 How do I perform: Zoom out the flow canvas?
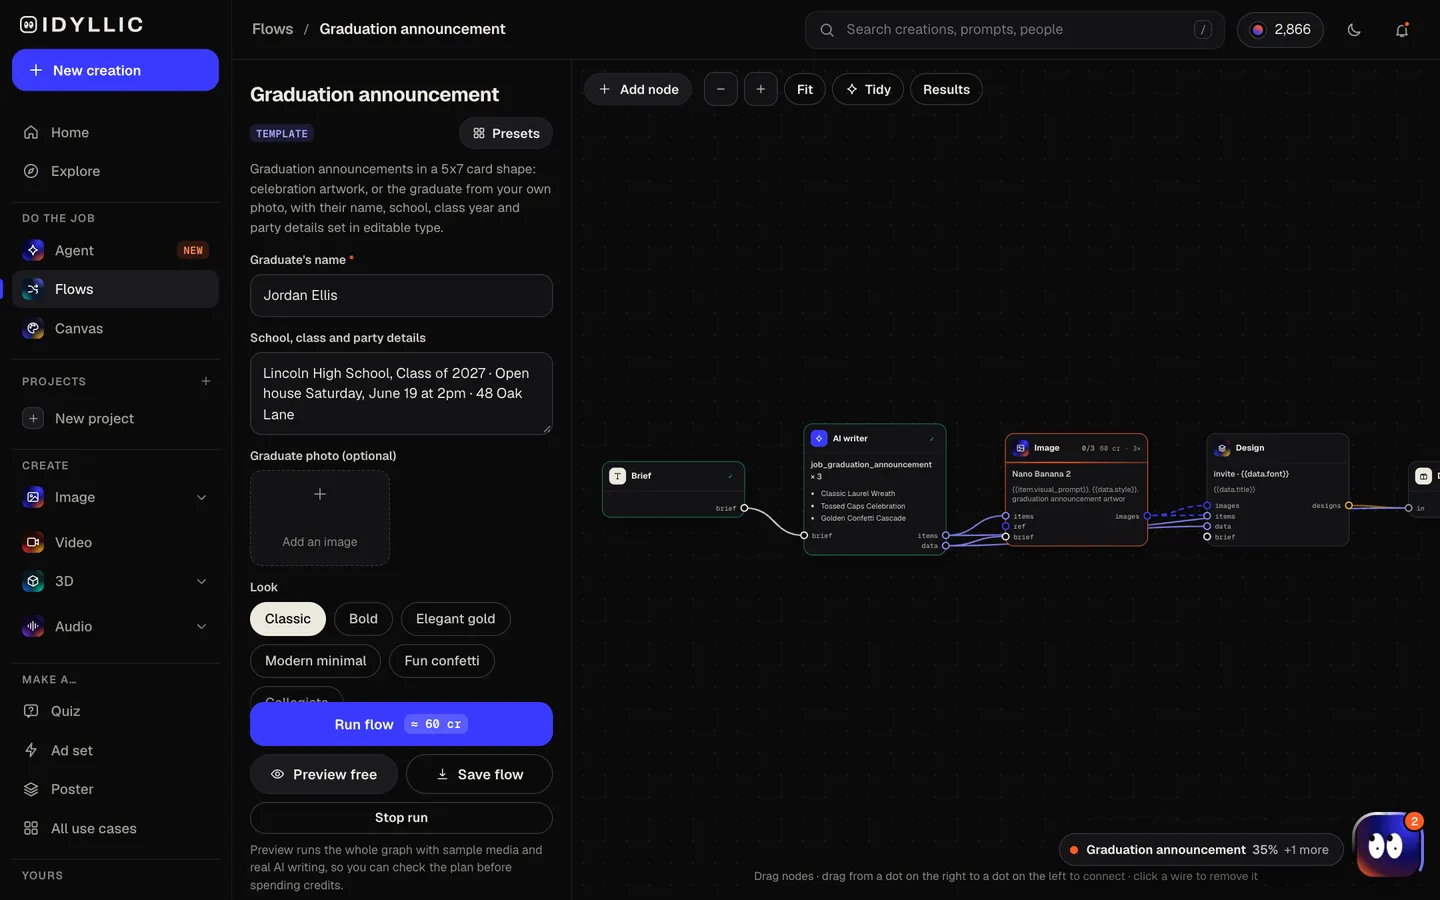tap(721, 89)
